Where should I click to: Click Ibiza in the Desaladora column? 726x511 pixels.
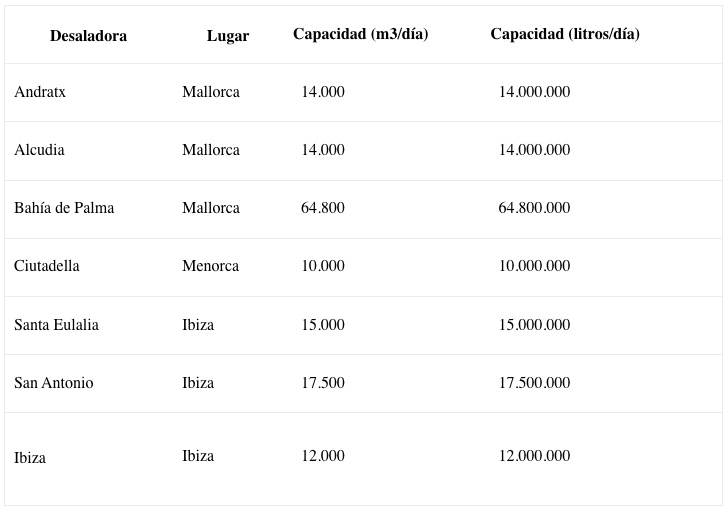[x=30, y=458]
